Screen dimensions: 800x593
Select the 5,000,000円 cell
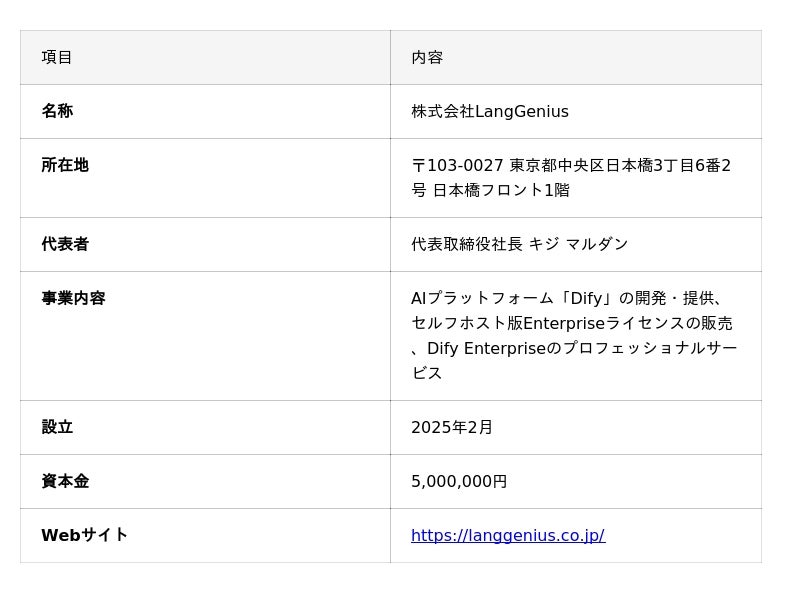pyautogui.click(x=576, y=482)
